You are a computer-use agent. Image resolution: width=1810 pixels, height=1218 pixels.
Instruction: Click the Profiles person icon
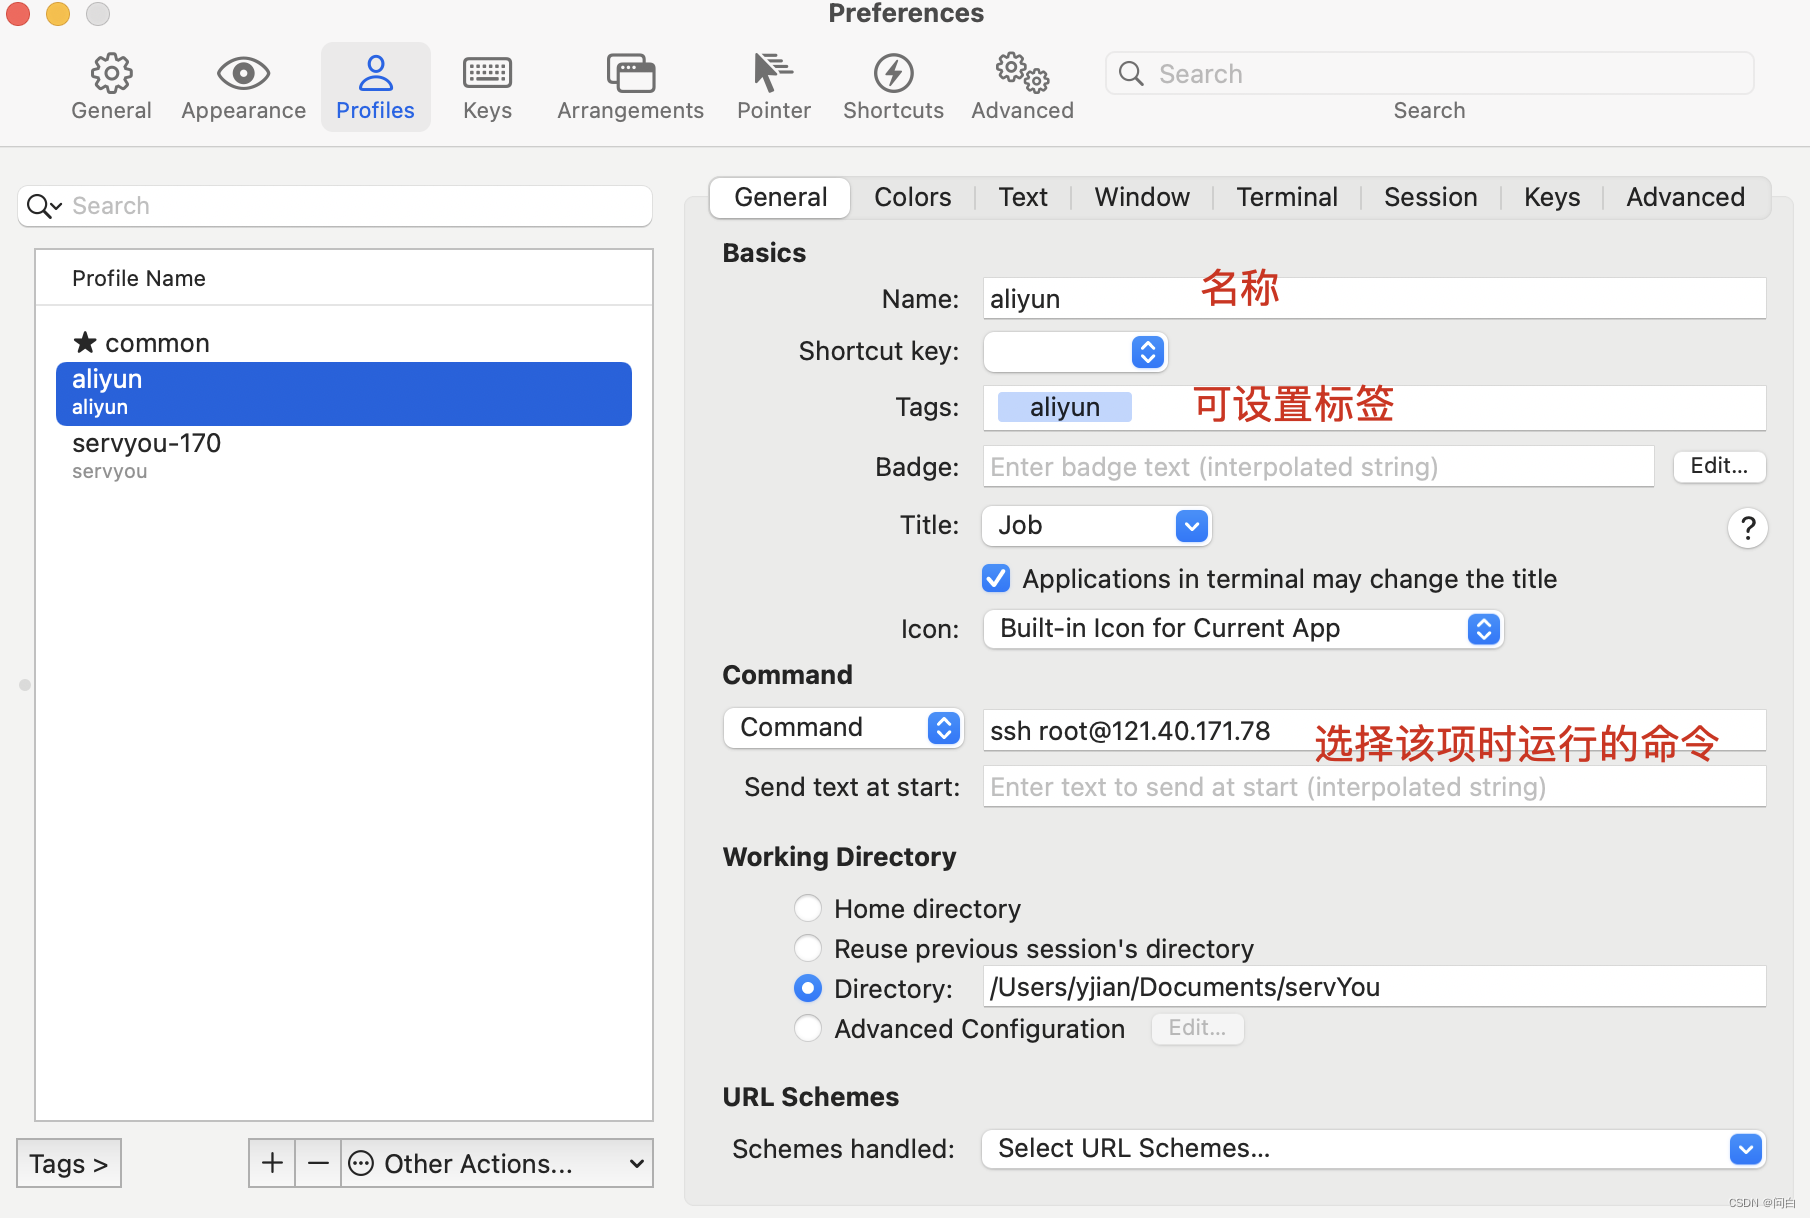point(375,86)
